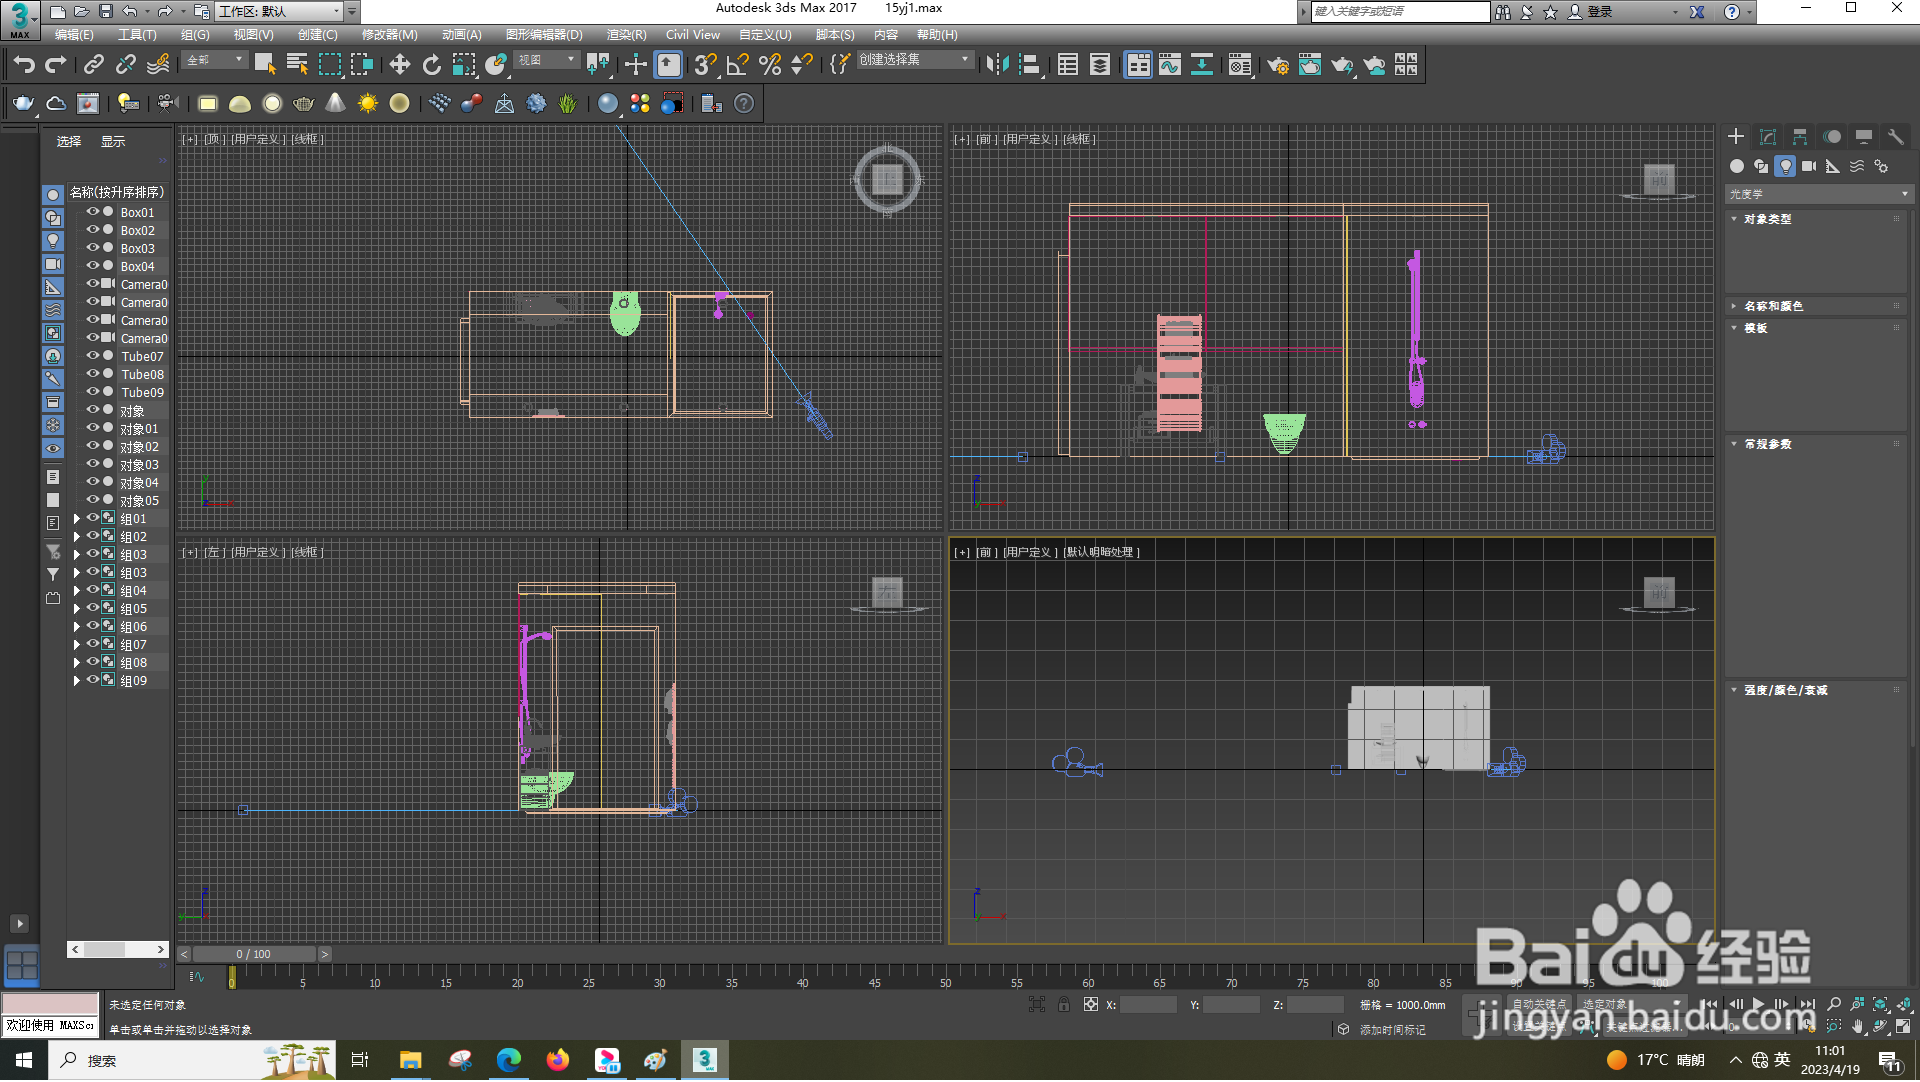Click the 0/100 time slider

coord(253,955)
